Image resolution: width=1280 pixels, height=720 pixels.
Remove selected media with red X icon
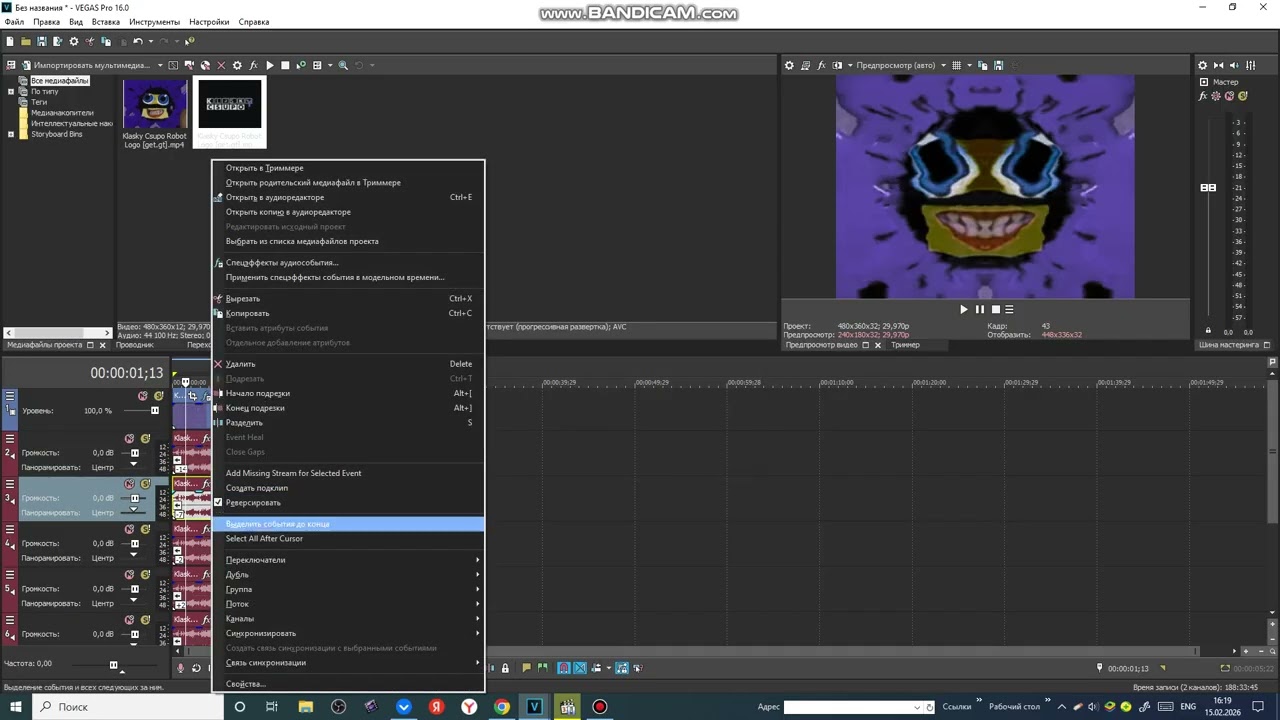[221, 65]
